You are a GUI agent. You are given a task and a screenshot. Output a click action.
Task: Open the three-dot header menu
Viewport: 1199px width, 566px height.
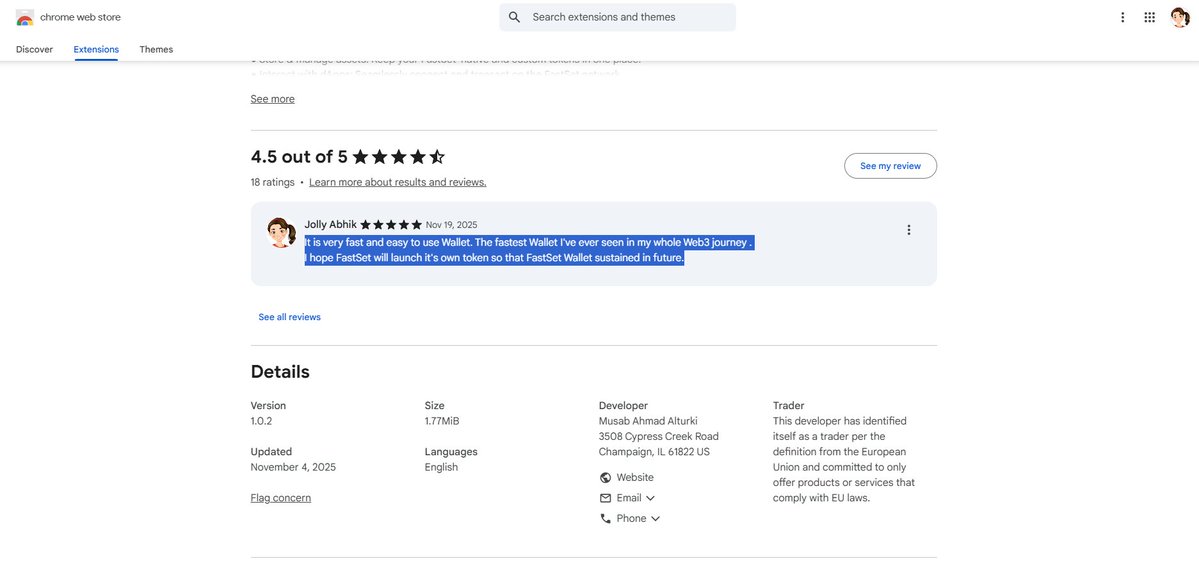[x=1123, y=17]
